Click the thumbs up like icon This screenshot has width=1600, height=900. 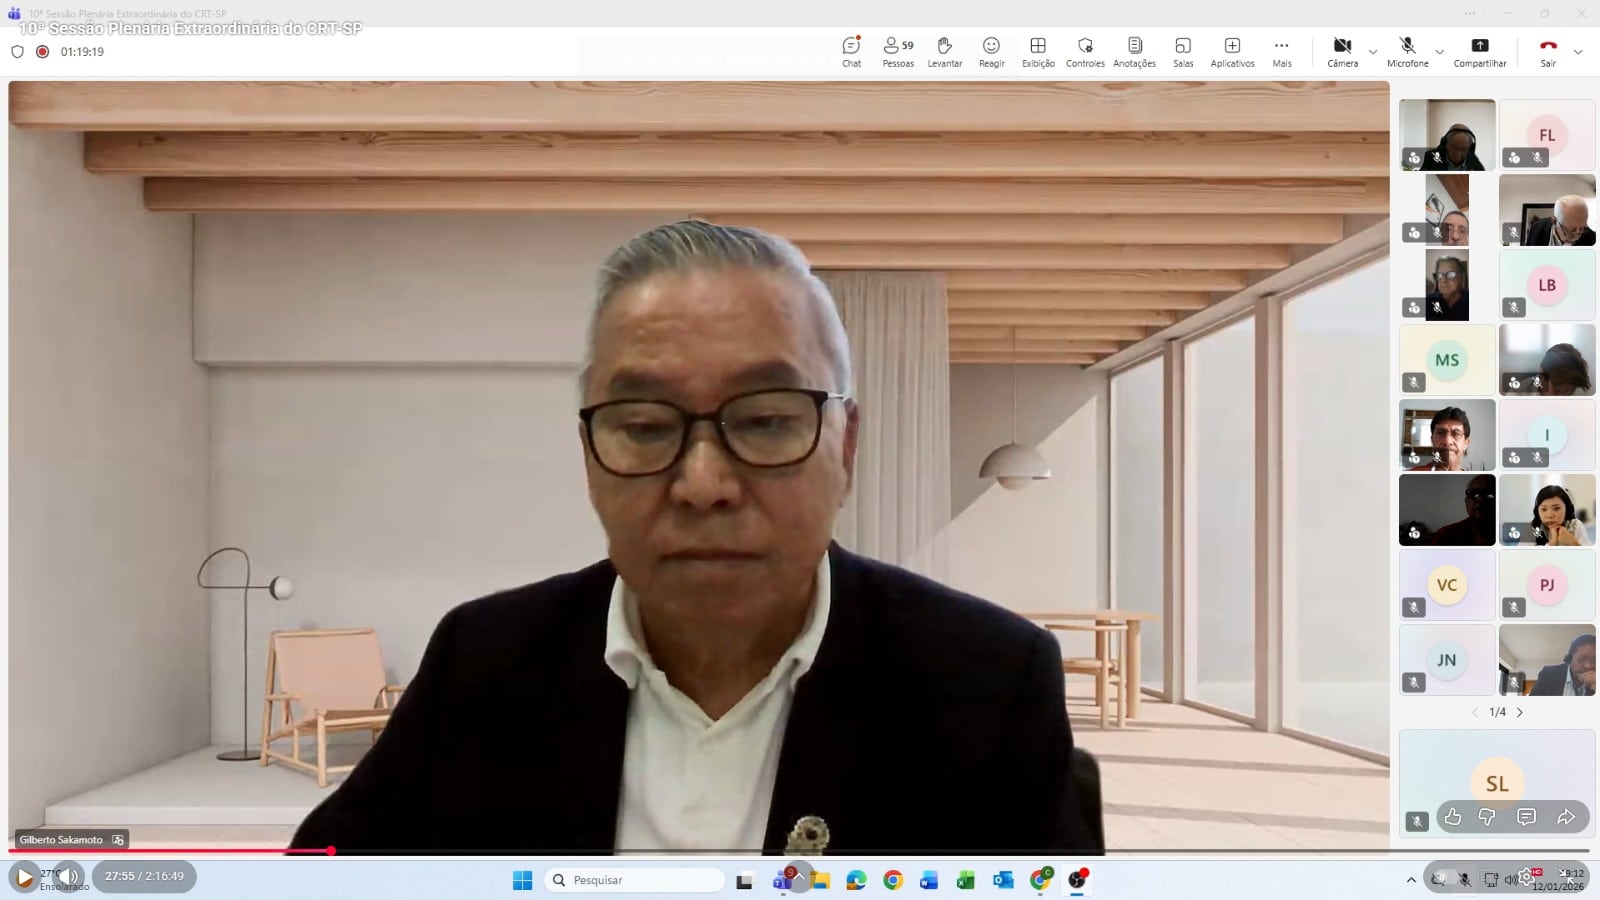(1453, 817)
